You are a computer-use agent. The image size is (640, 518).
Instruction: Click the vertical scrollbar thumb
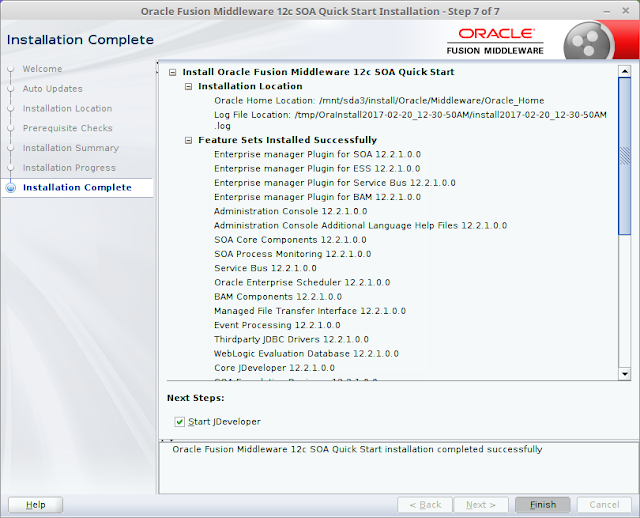click(624, 156)
